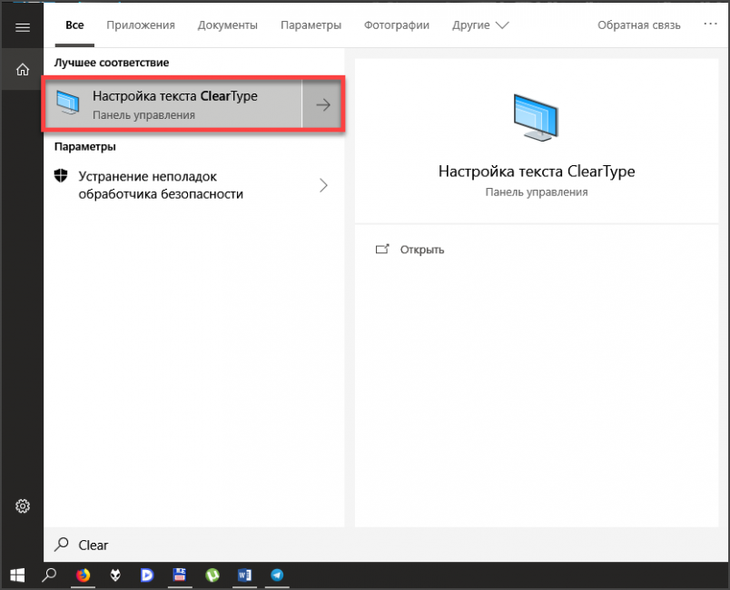The width and height of the screenshot is (730, 590).
Task: Open Microsoft Word from the taskbar
Action: point(244,576)
